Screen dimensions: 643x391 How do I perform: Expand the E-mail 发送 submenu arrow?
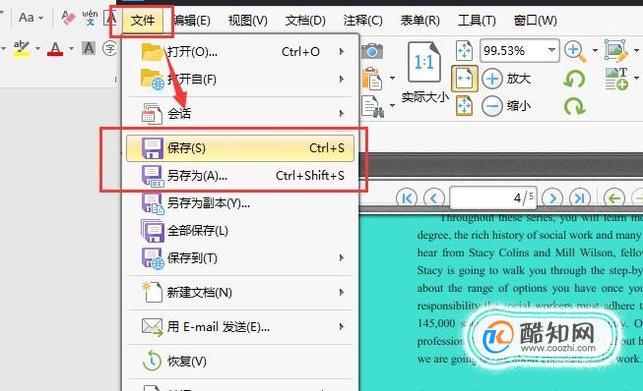coord(341,327)
